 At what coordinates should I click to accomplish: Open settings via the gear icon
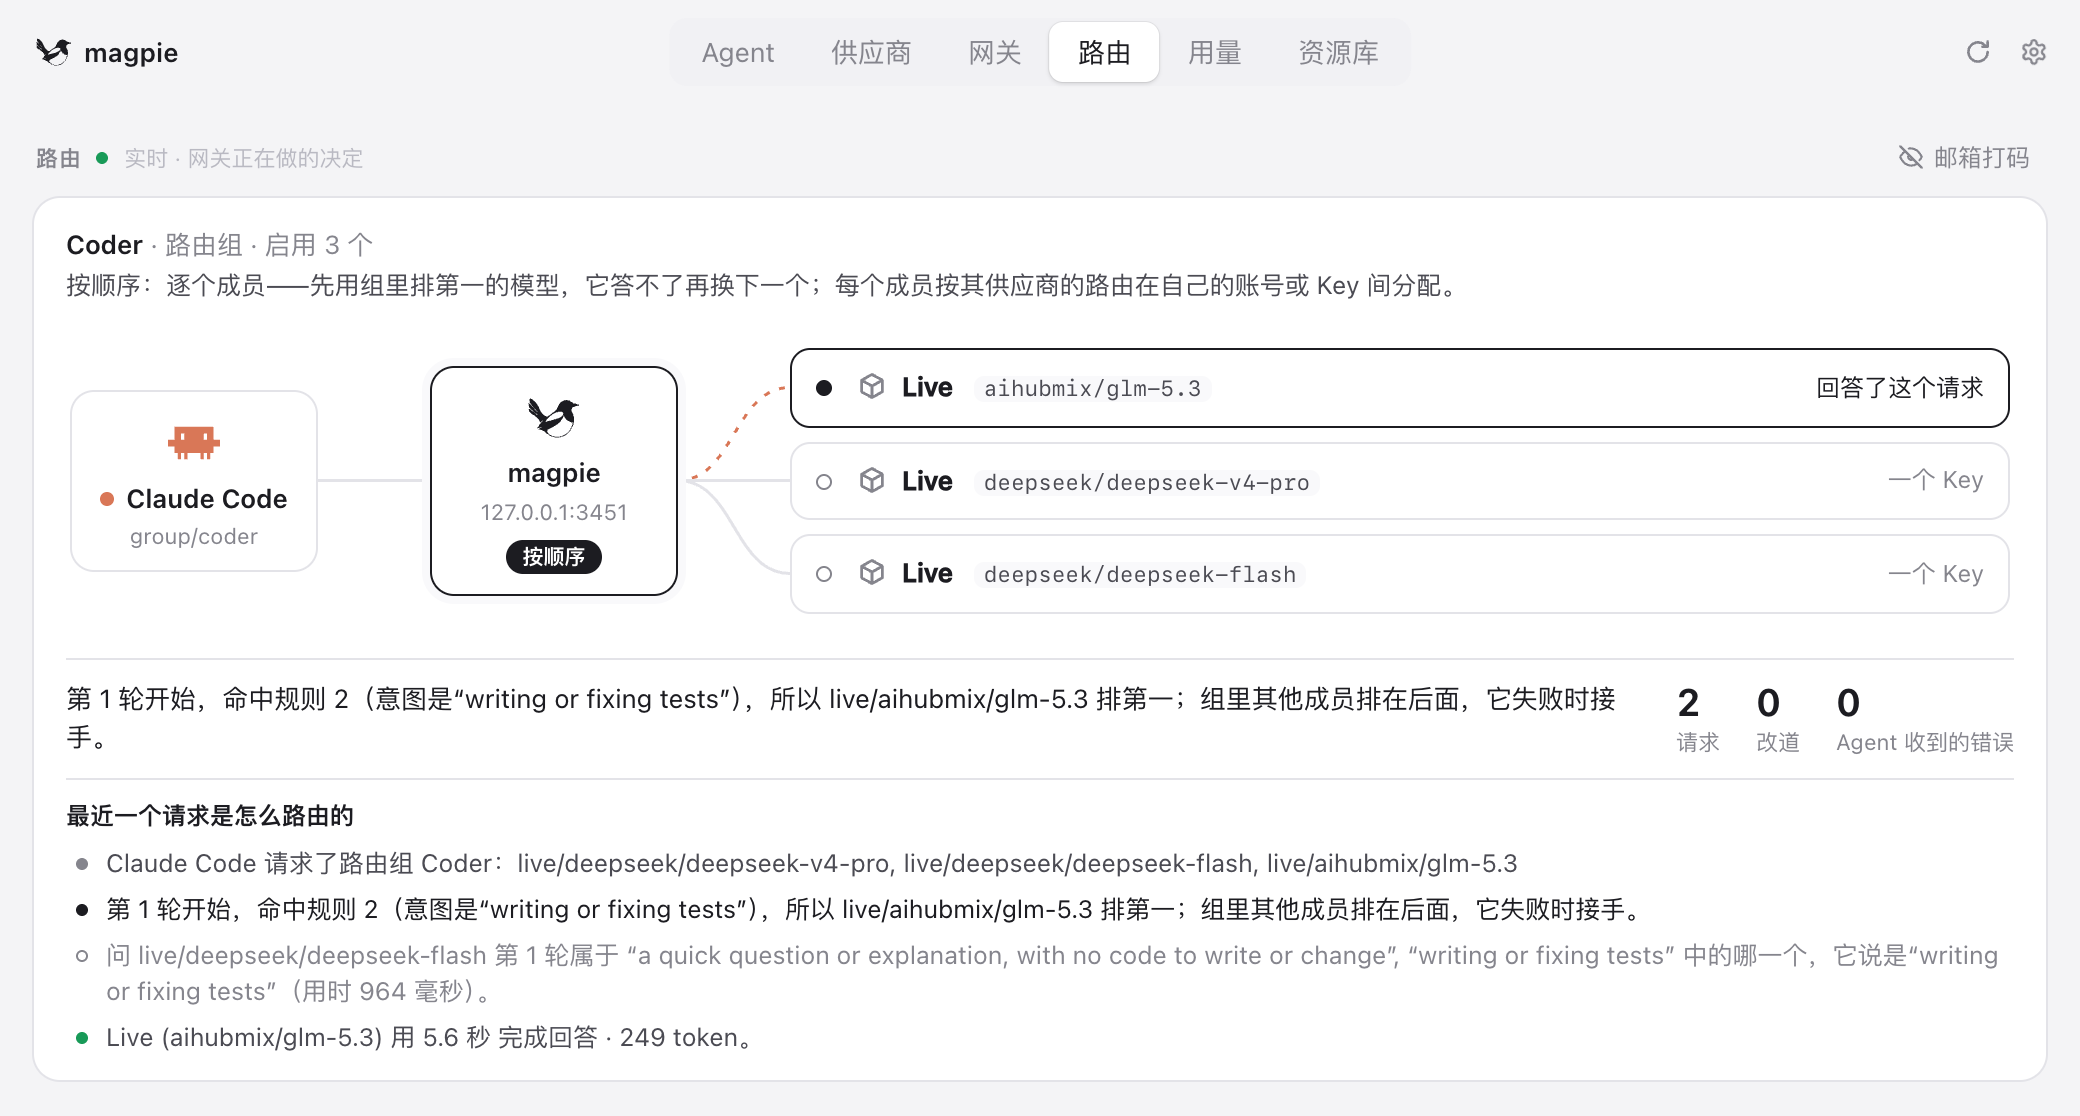point(2034,52)
